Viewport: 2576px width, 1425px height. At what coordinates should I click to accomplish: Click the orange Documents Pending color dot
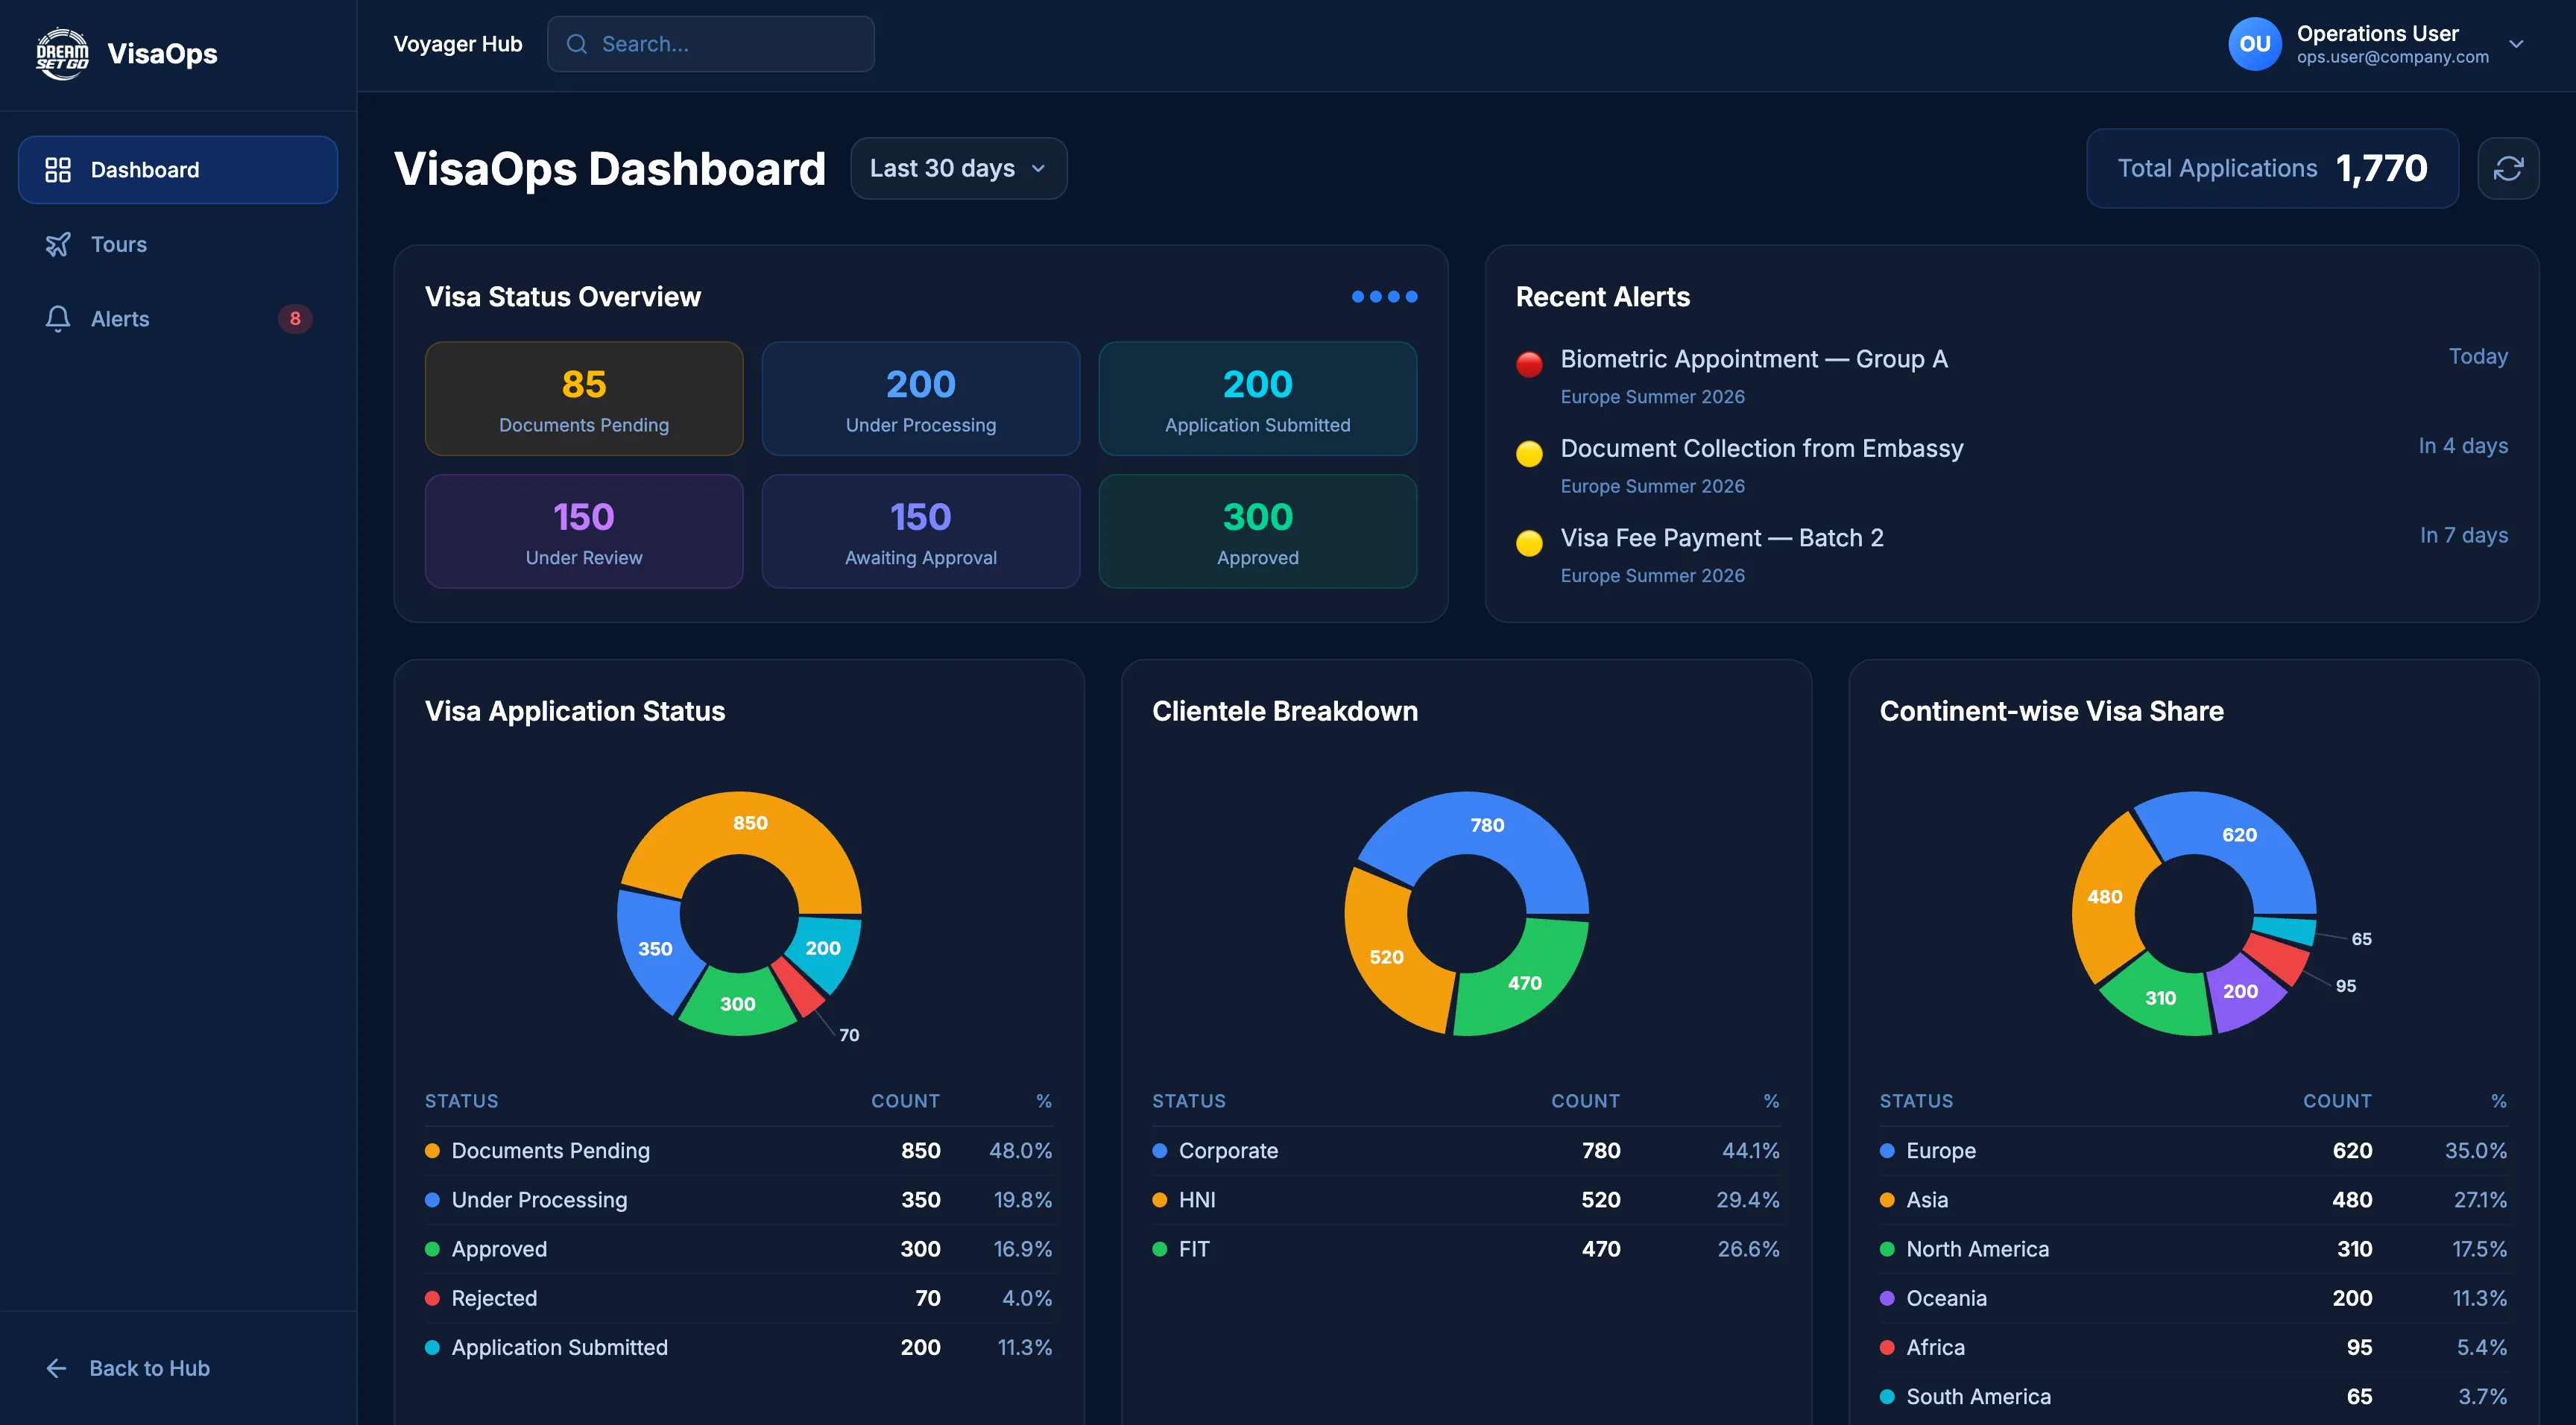click(433, 1150)
